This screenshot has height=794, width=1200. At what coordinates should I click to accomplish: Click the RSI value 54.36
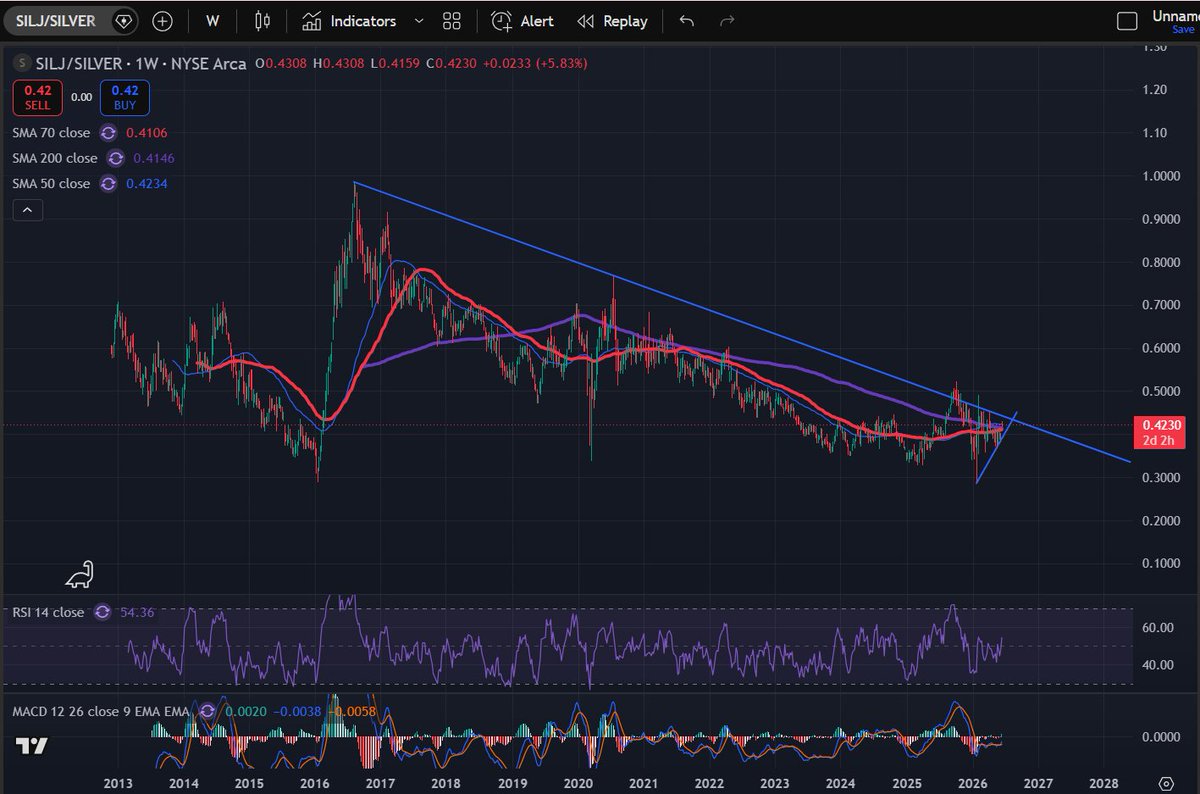[136, 612]
